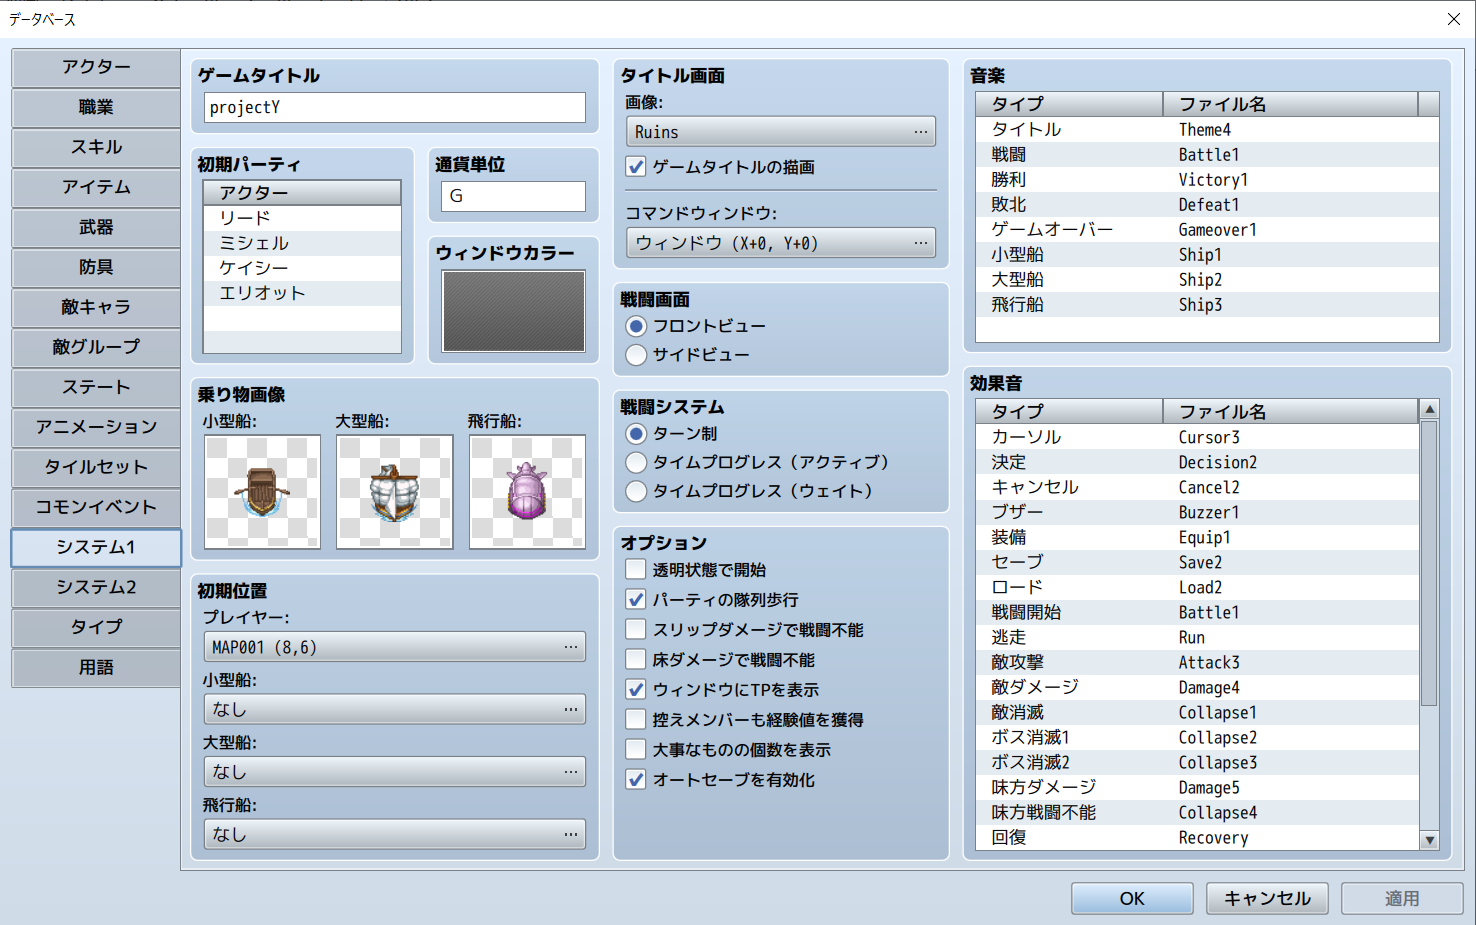The width and height of the screenshot is (1476, 925).
Task: Toggle パーティの隊列歩行 checkbox
Action: (636, 600)
